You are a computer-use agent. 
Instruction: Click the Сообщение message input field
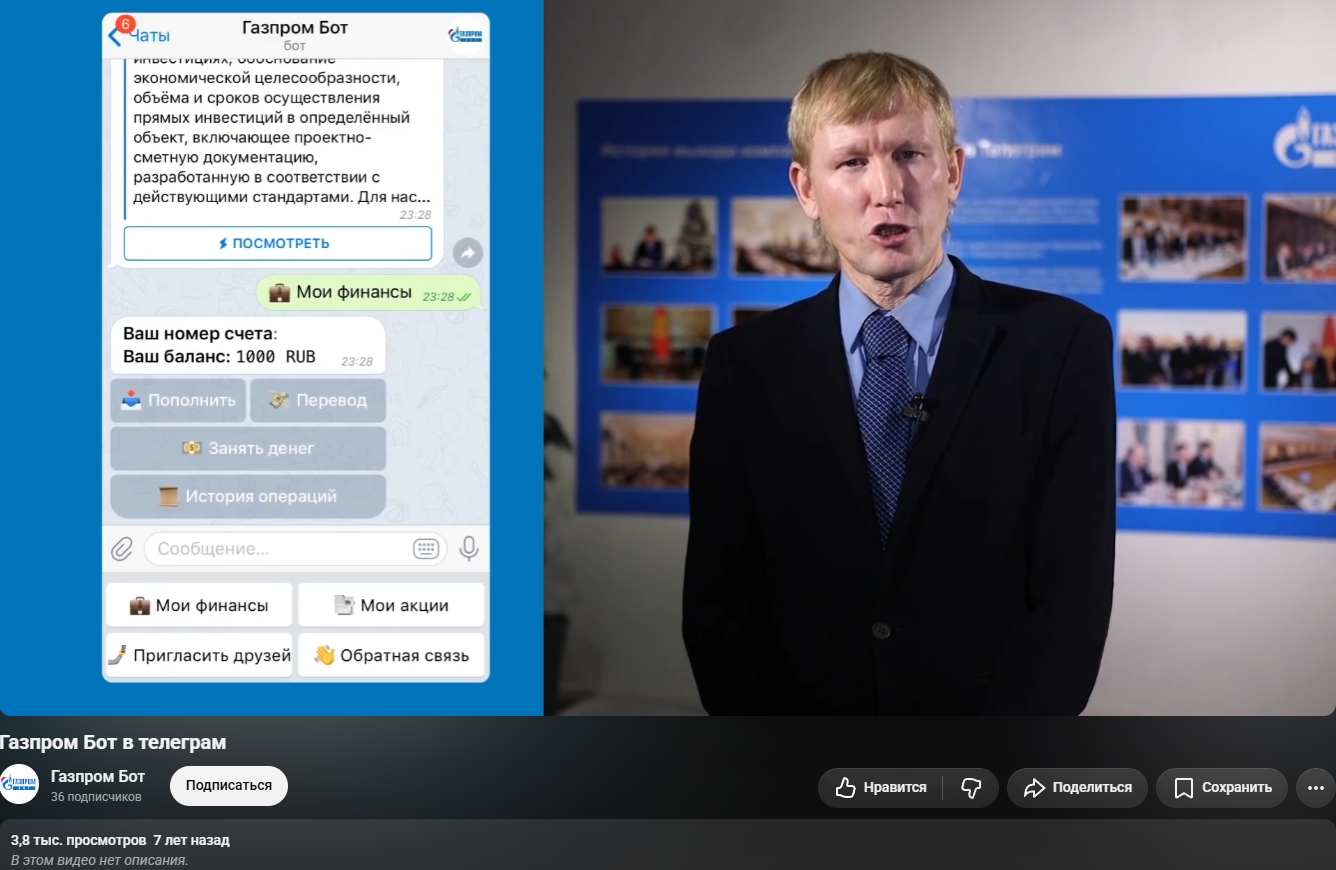click(x=296, y=549)
